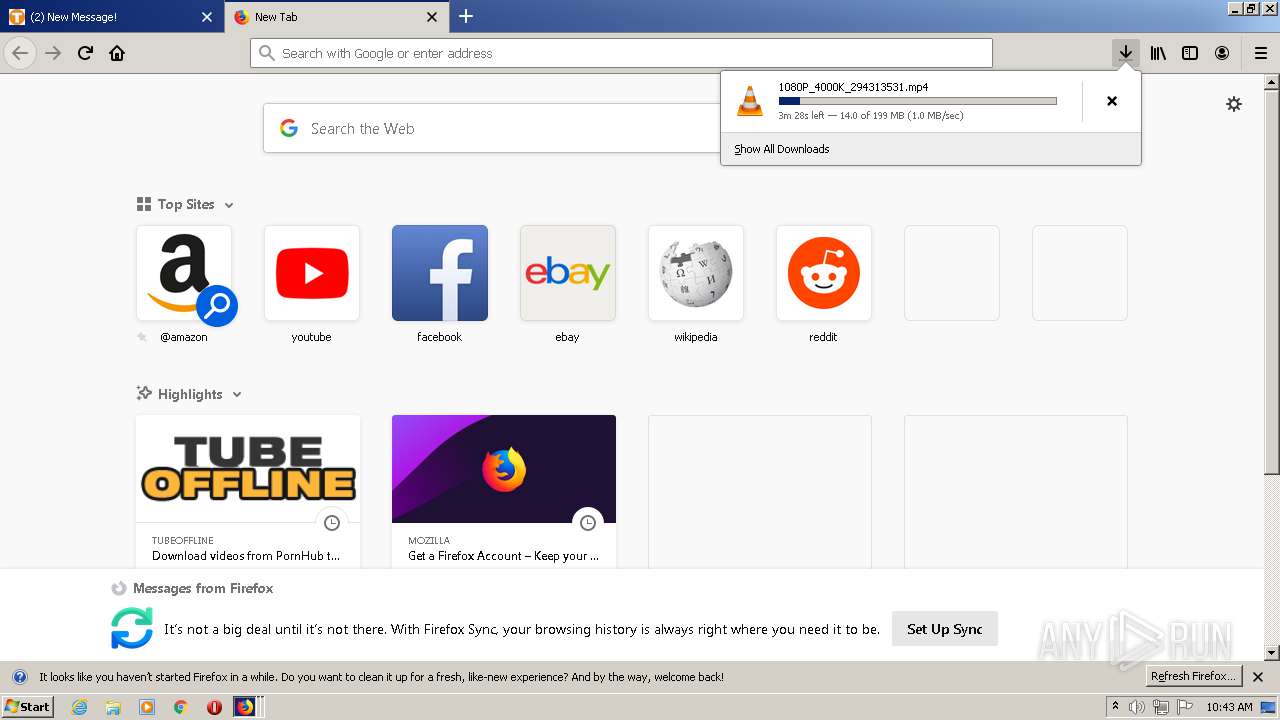This screenshot has width=1280, height=720.
Task: Click the vertical page scrollbar
Action: 1272,366
